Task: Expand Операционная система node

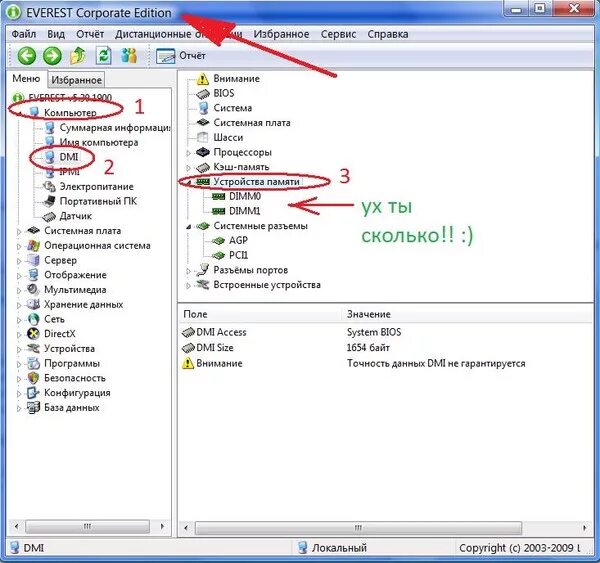Action: (18, 246)
